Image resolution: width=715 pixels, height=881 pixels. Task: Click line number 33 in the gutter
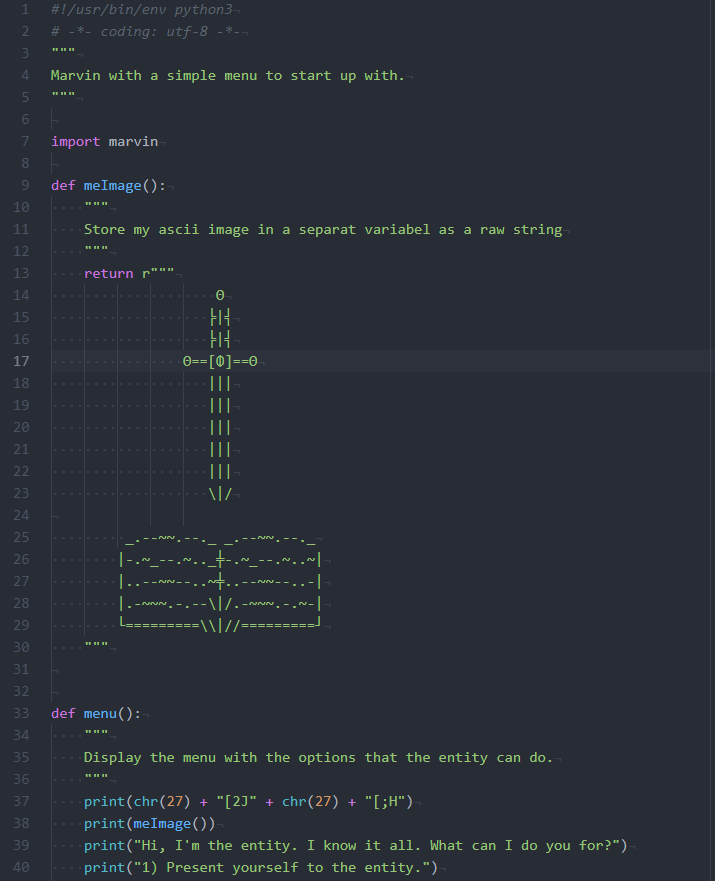coord(21,713)
